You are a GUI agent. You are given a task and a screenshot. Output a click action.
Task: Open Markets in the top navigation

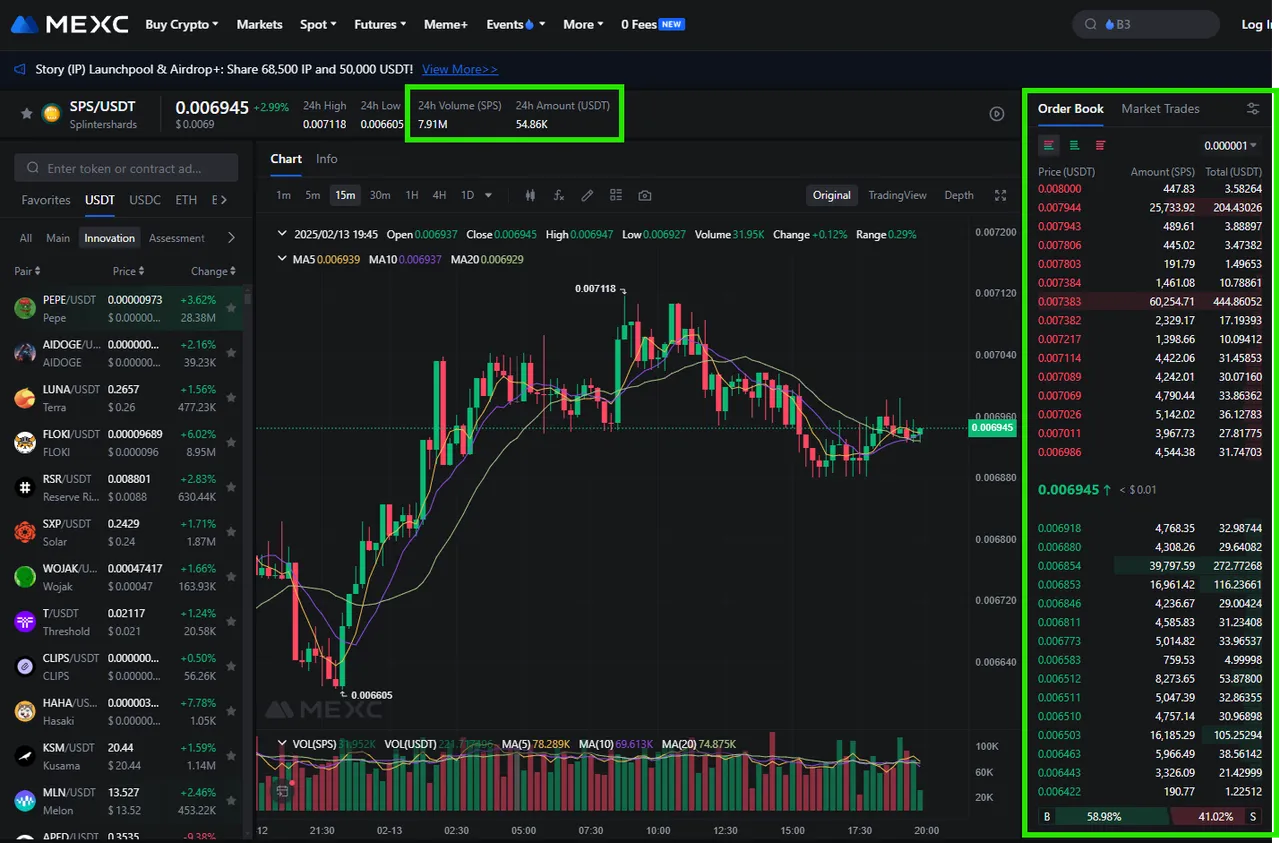(259, 24)
